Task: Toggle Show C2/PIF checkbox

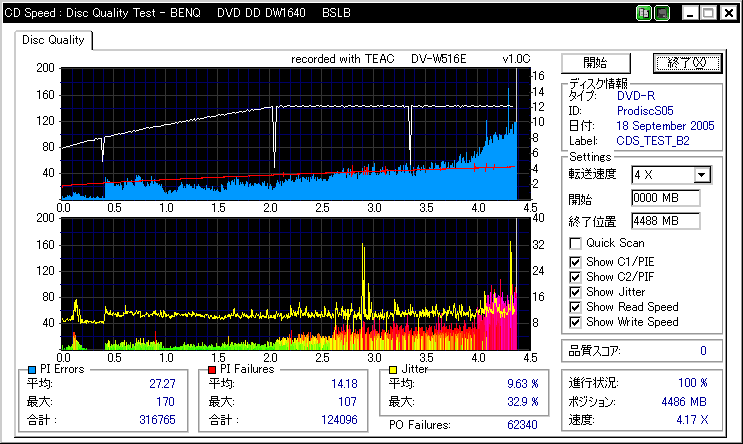Action: (x=575, y=277)
